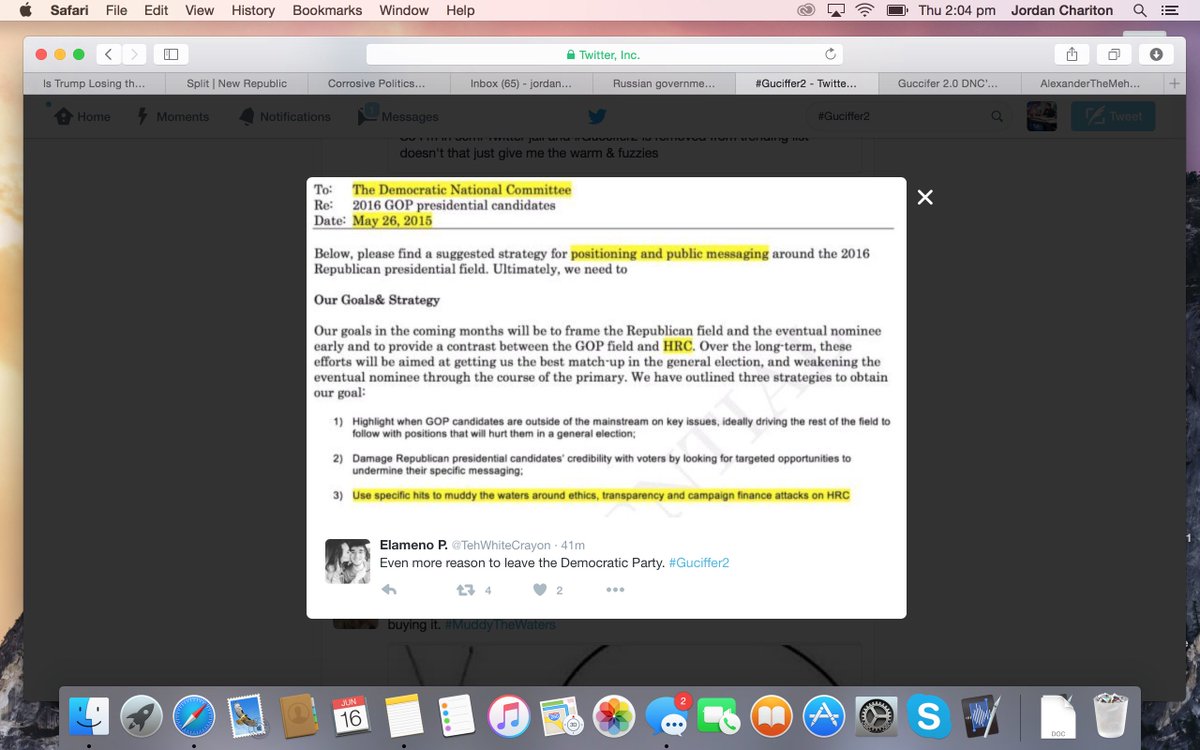This screenshot has height=750, width=1200.
Task: Open the profile avatar menu in Twitter bar
Action: 1041,116
